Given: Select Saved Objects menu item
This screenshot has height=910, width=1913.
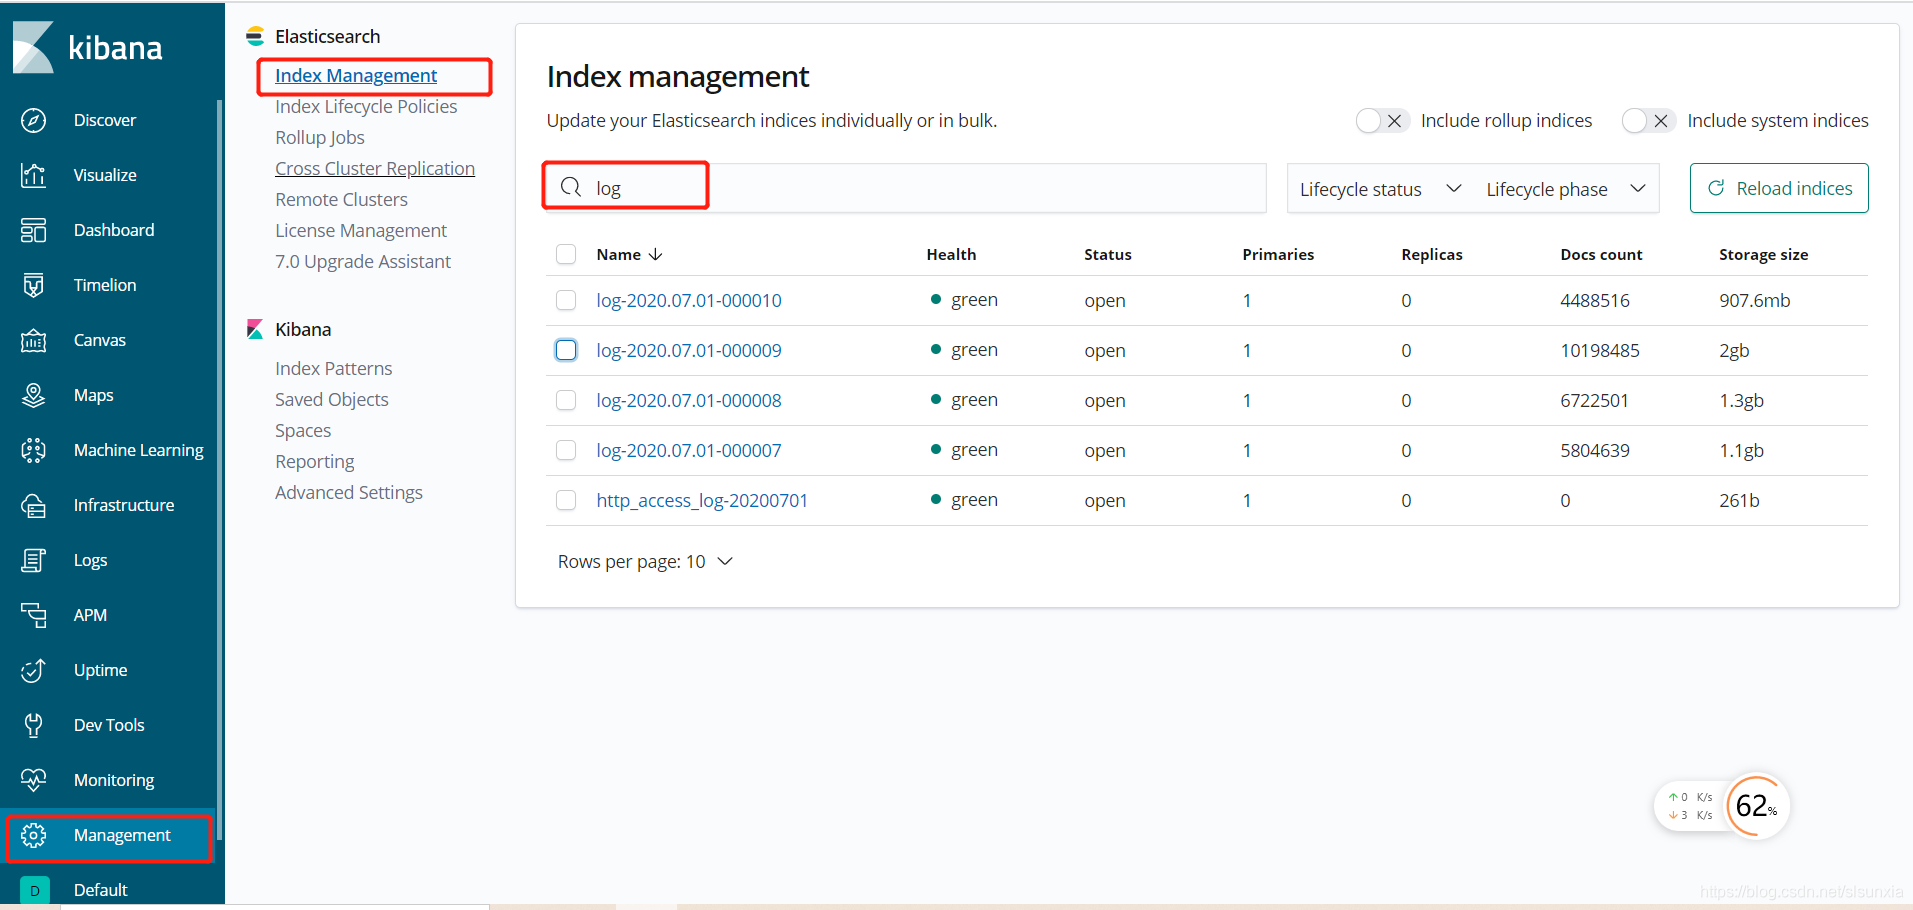Looking at the screenshot, I should tap(332, 399).
